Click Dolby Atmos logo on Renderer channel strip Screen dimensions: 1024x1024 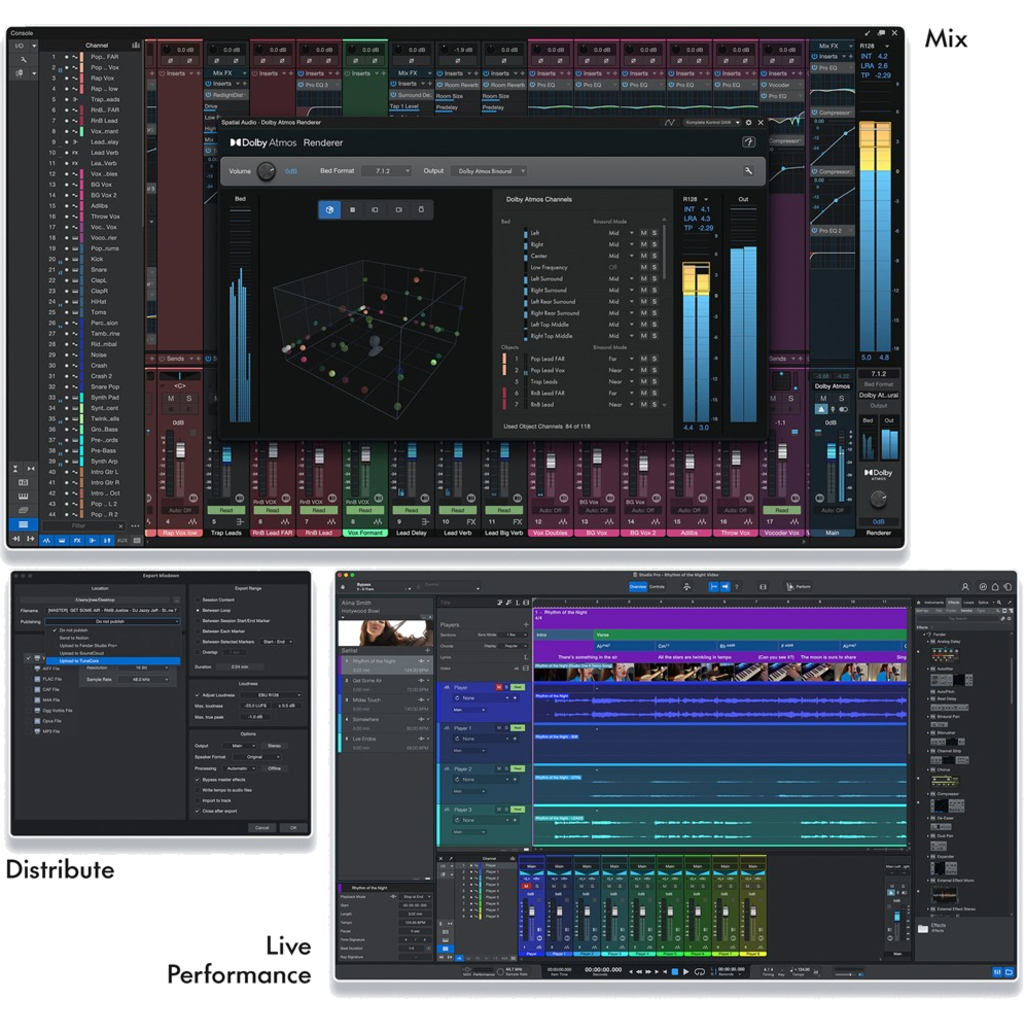[878, 473]
